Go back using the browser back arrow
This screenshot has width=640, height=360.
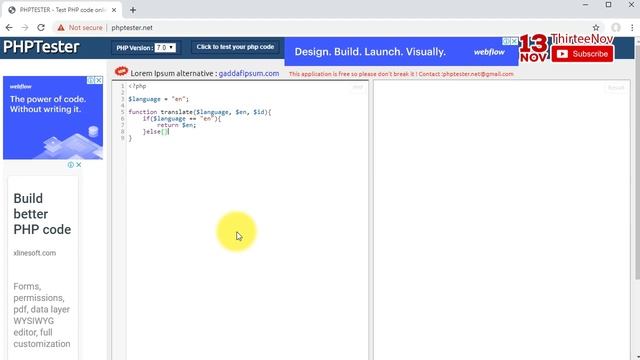tap(9, 27)
